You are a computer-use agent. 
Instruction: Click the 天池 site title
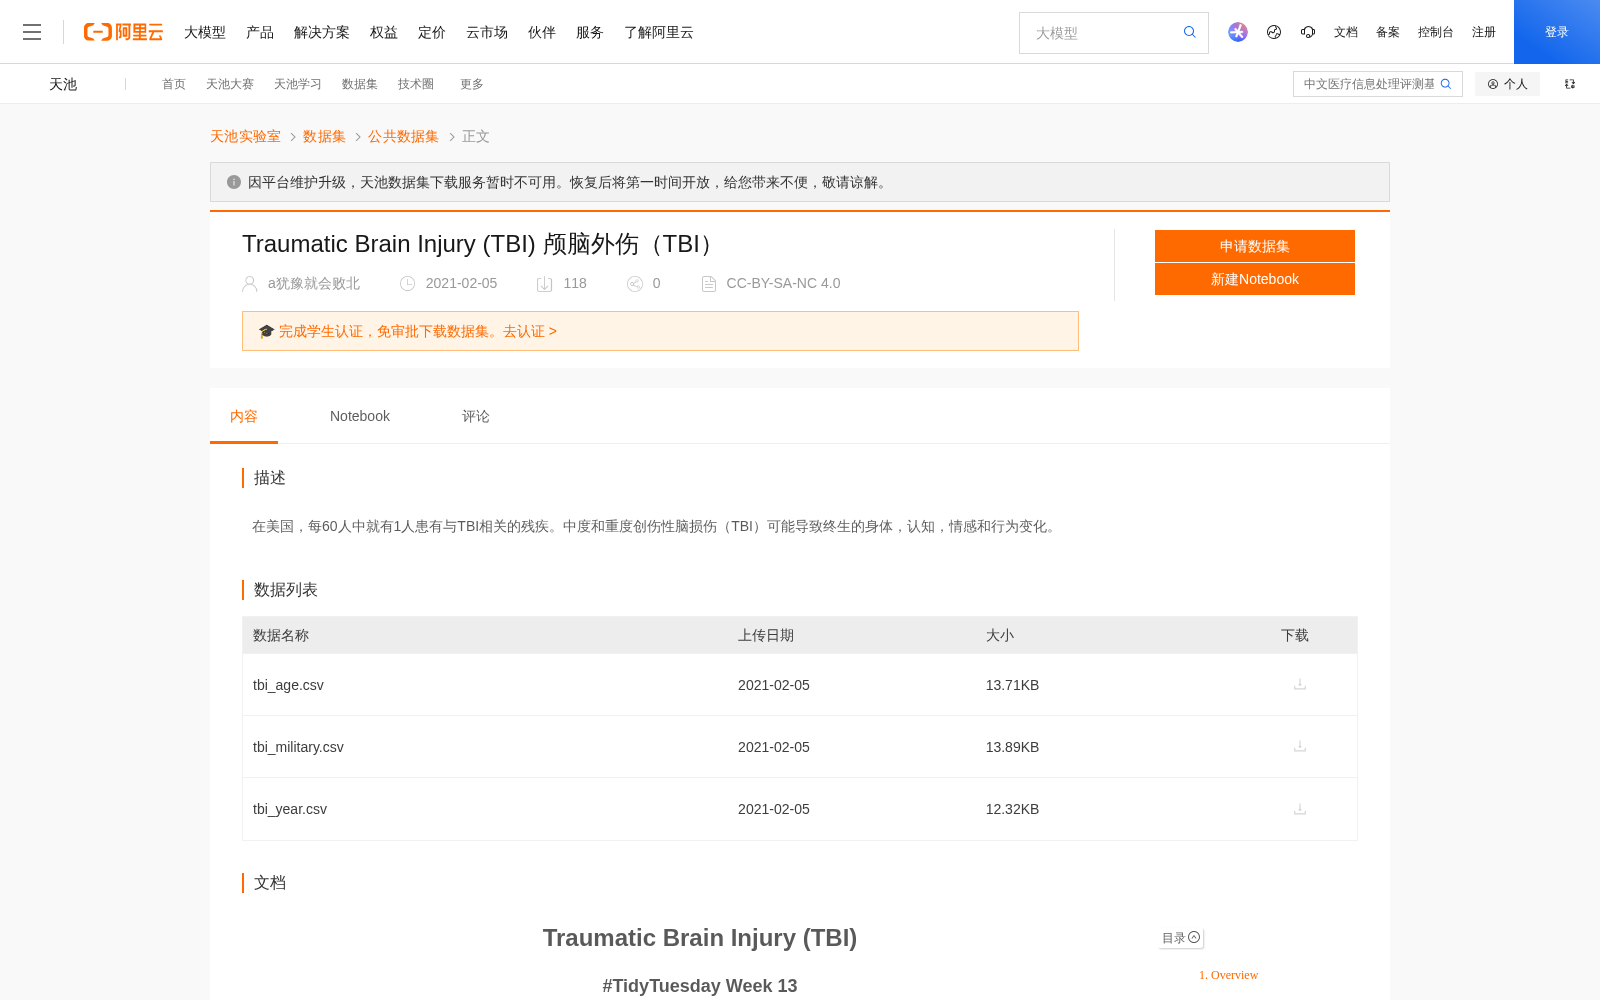63,84
